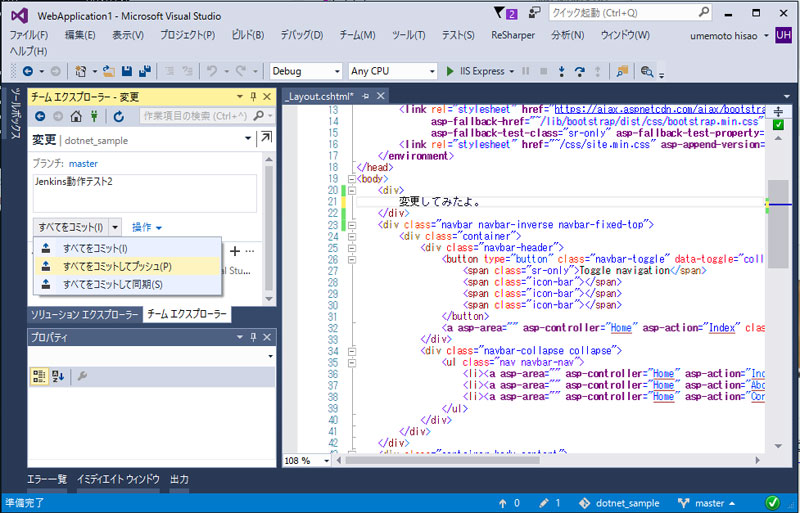This screenshot has height=513, width=800.
Task: Save the current file using the toolbar icon
Action: click(x=127, y=71)
